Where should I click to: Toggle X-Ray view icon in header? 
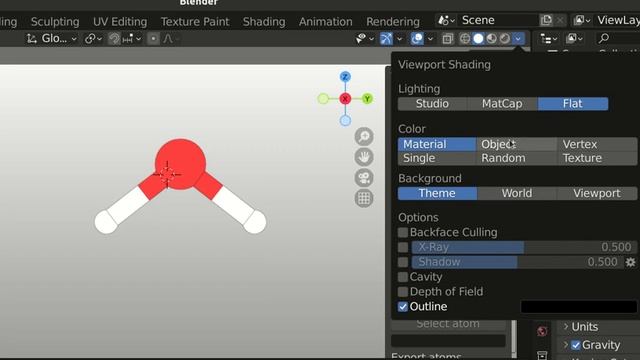click(x=447, y=39)
